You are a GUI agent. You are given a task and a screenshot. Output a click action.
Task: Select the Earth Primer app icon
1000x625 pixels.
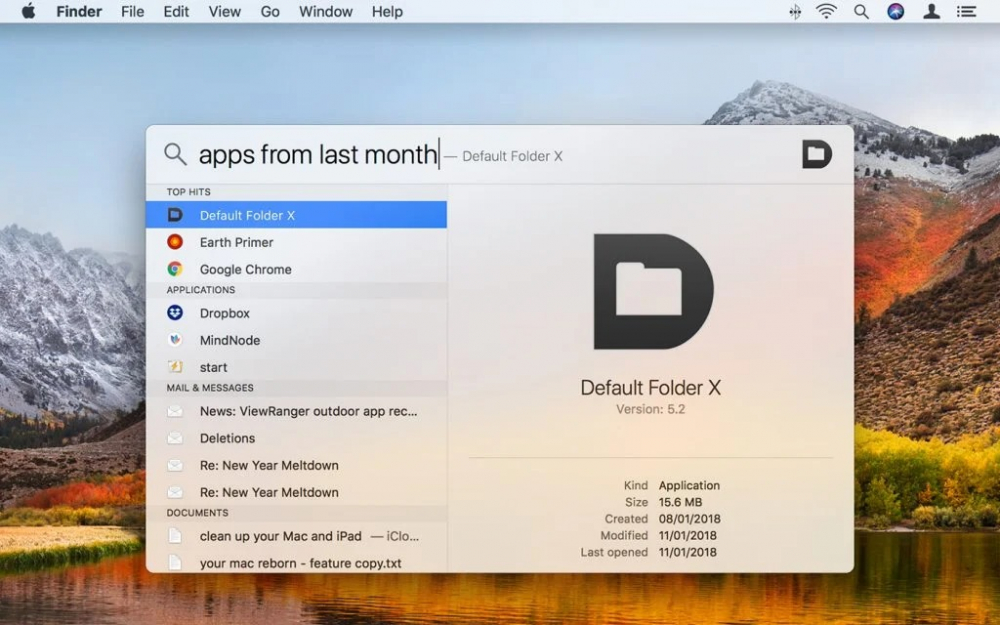pyautogui.click(x=175, y=242)
